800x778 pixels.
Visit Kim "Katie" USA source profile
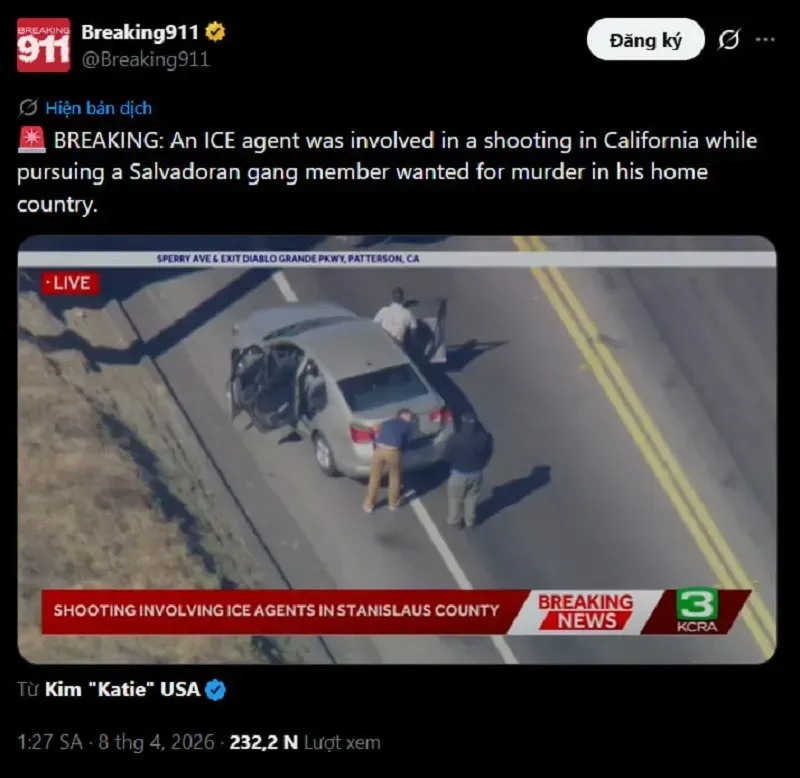122,689
